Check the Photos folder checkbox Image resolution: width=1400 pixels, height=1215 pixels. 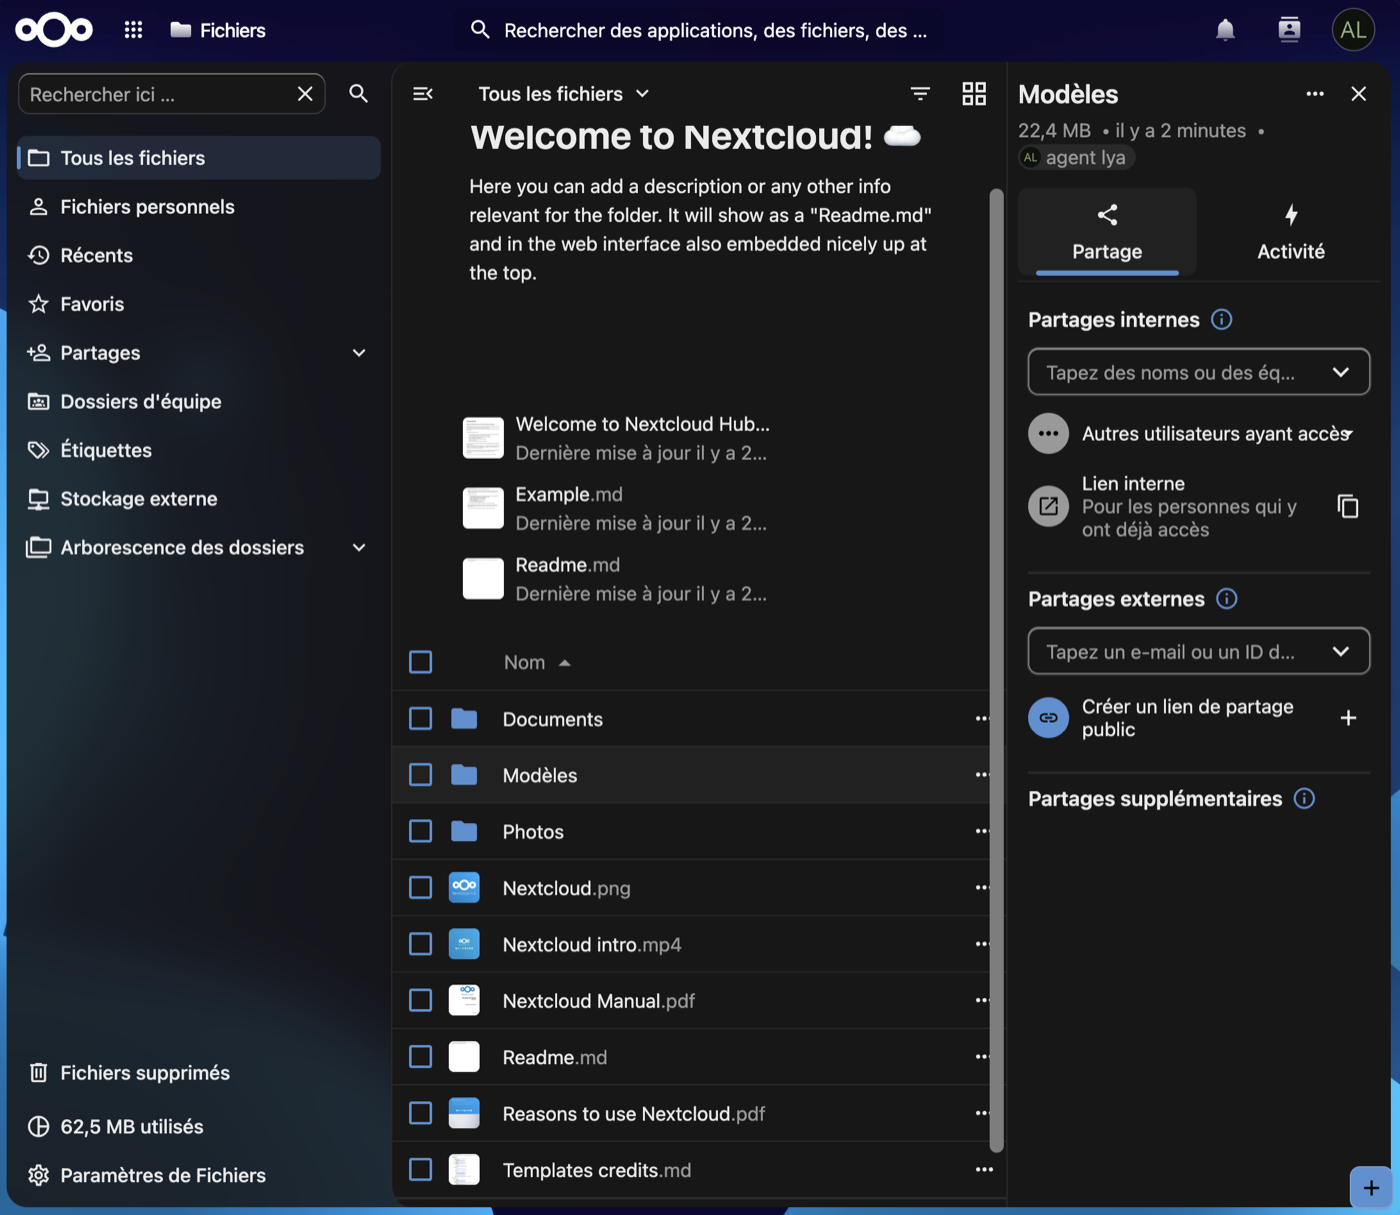421,832
